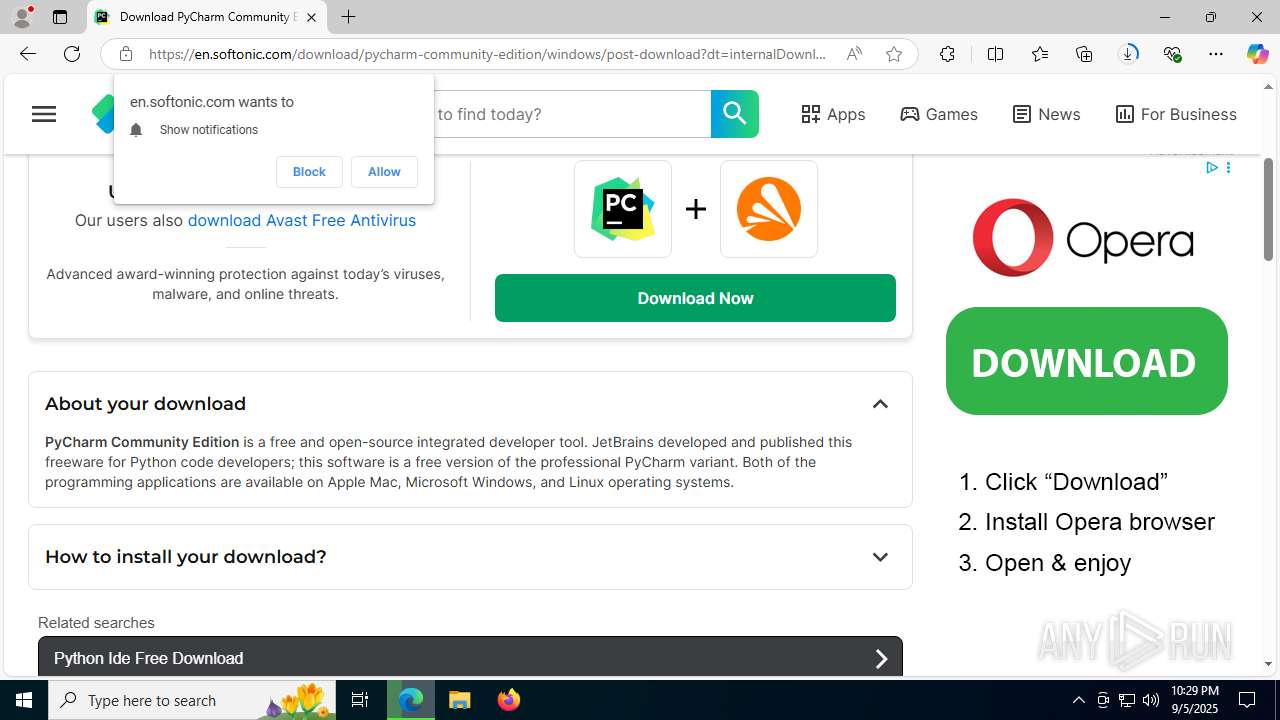Allow notifications from en.softonic.com
The width and height of the screenshot is (1280, 720).
384,172
